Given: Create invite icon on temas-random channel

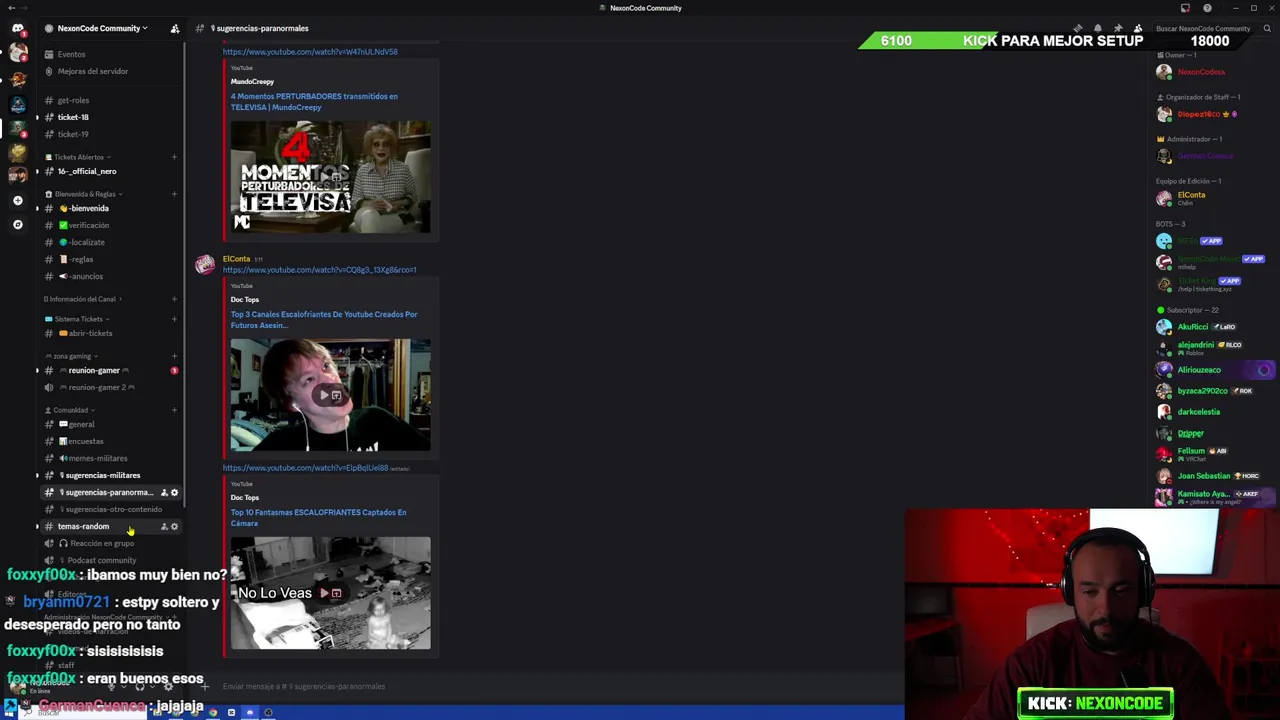Looking at the screenshot, I should click(x=164, y=526).
